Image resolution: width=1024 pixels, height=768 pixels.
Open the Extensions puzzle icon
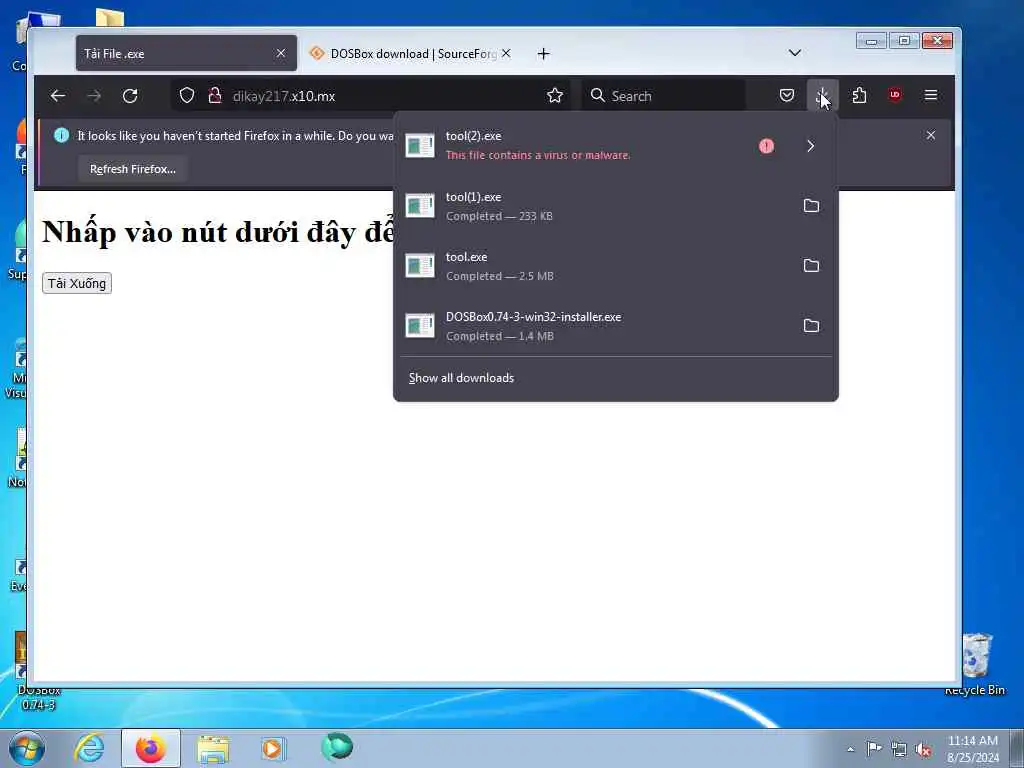click(x=859, y=96)
